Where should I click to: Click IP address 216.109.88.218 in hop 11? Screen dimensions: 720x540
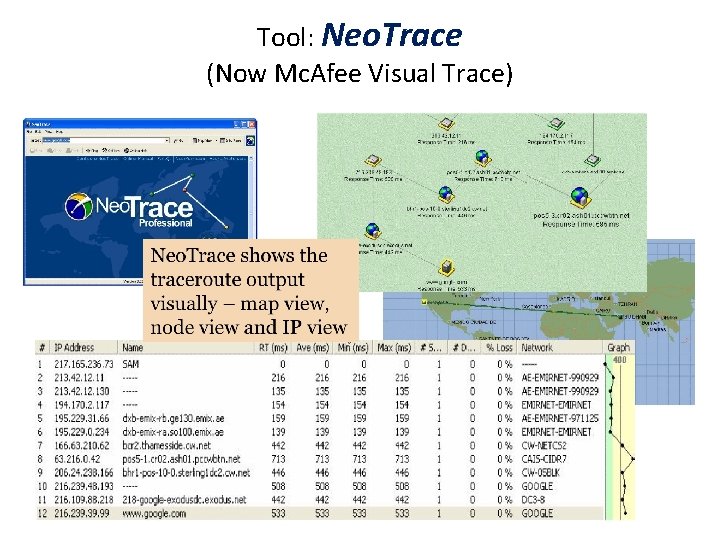click(84, 500)
